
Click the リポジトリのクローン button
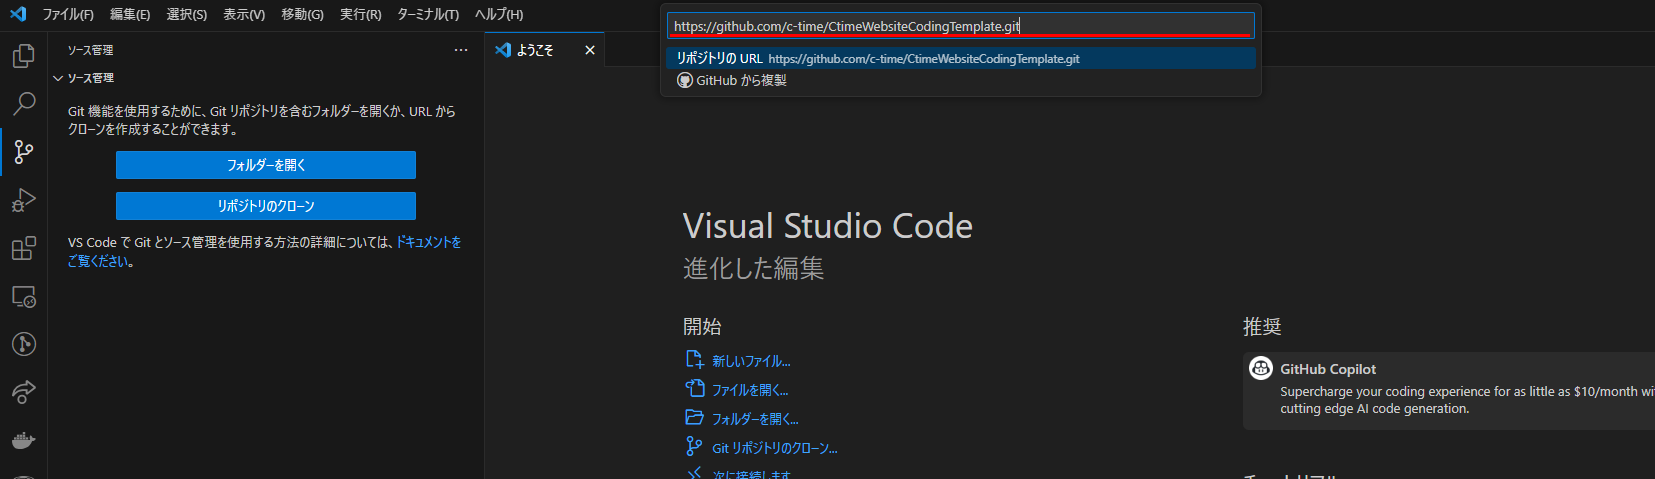point(266,206)
